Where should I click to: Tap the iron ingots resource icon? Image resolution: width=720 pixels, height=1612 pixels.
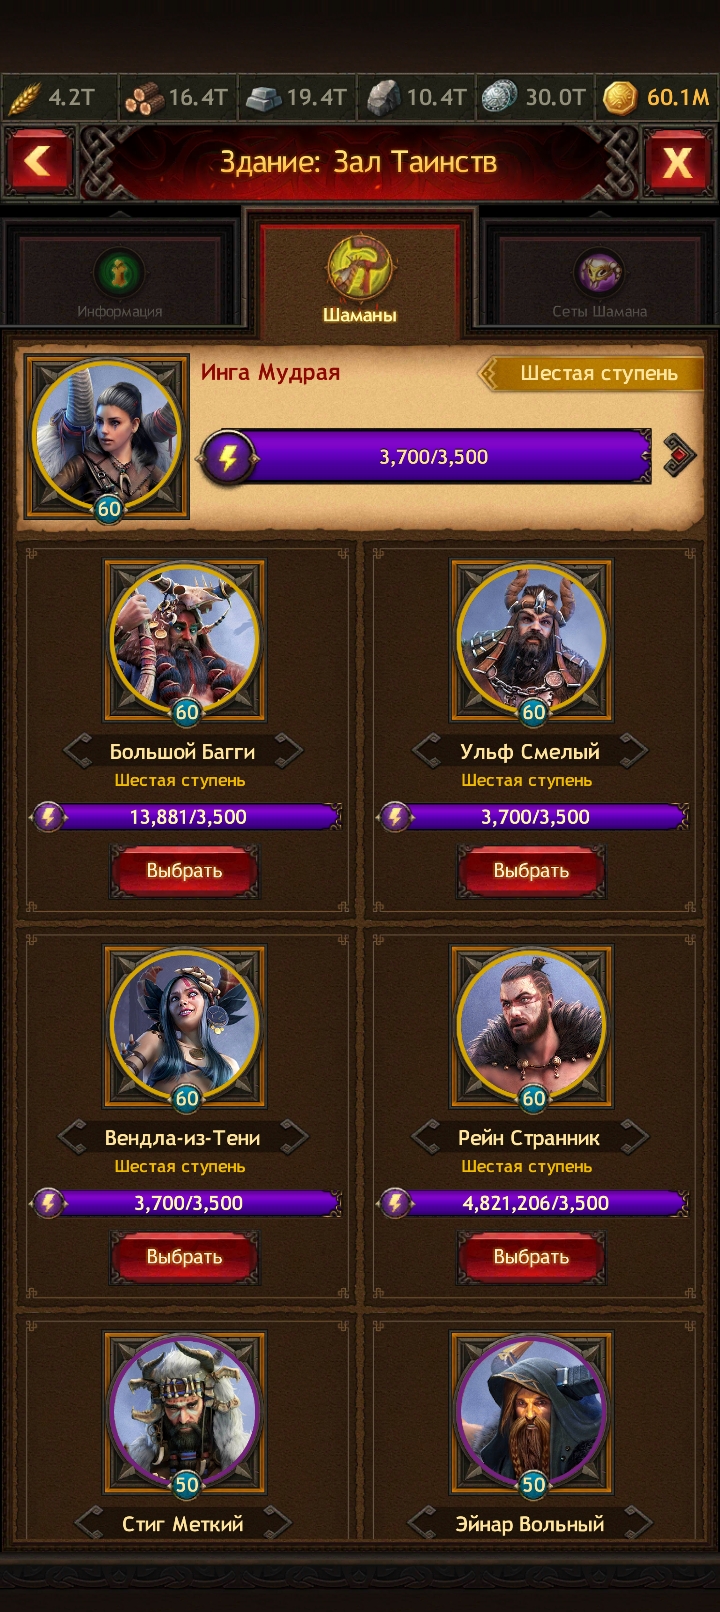(x=263, y=97)
